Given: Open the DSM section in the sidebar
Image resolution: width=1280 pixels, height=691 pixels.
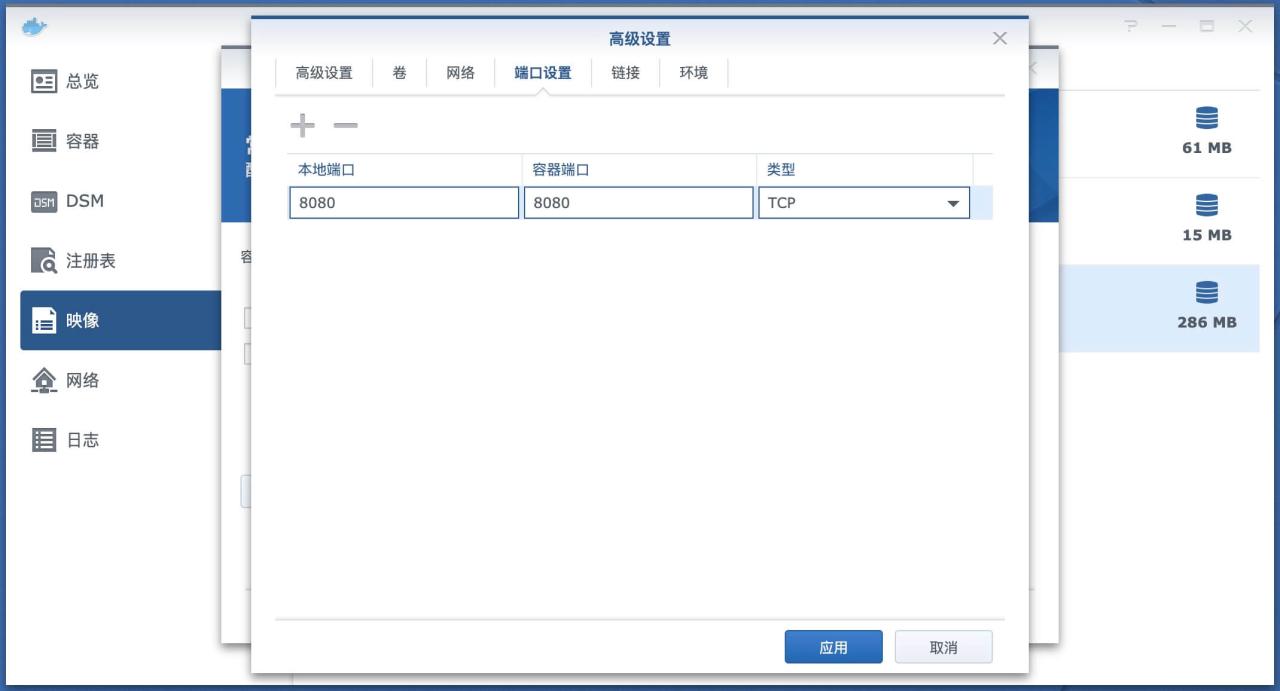Looking at the screenshot, I should tap(44, 201).
